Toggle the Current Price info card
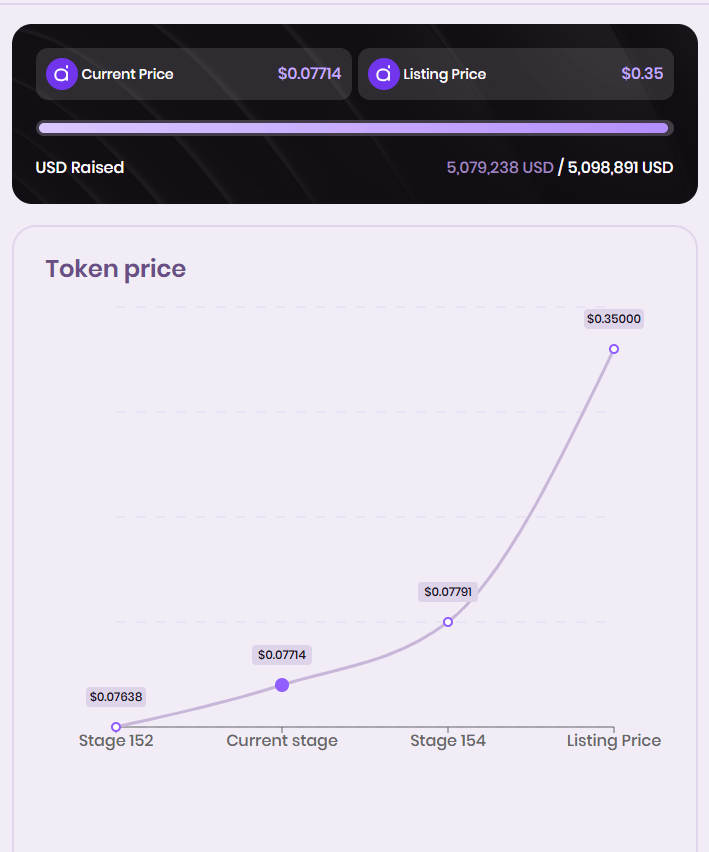 (194, 73)
